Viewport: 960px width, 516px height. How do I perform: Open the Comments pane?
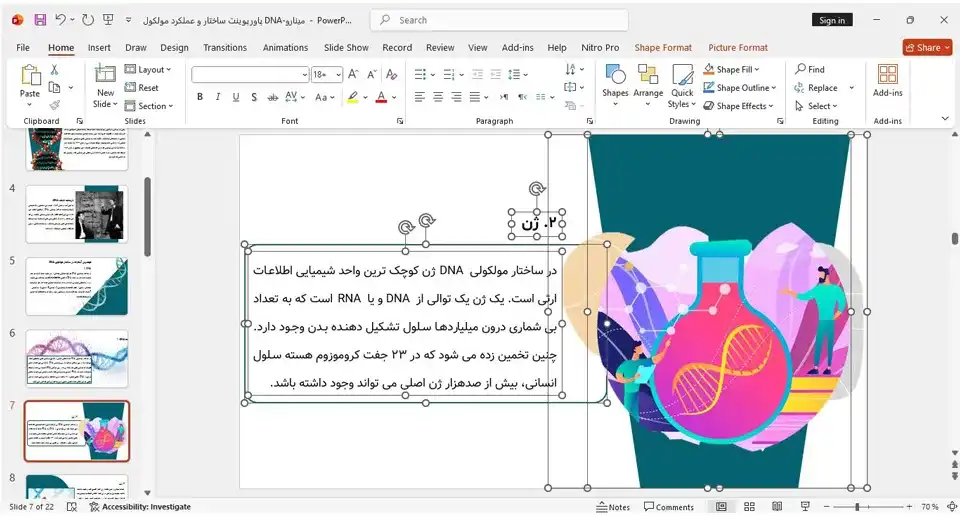(x=669, y=507)
